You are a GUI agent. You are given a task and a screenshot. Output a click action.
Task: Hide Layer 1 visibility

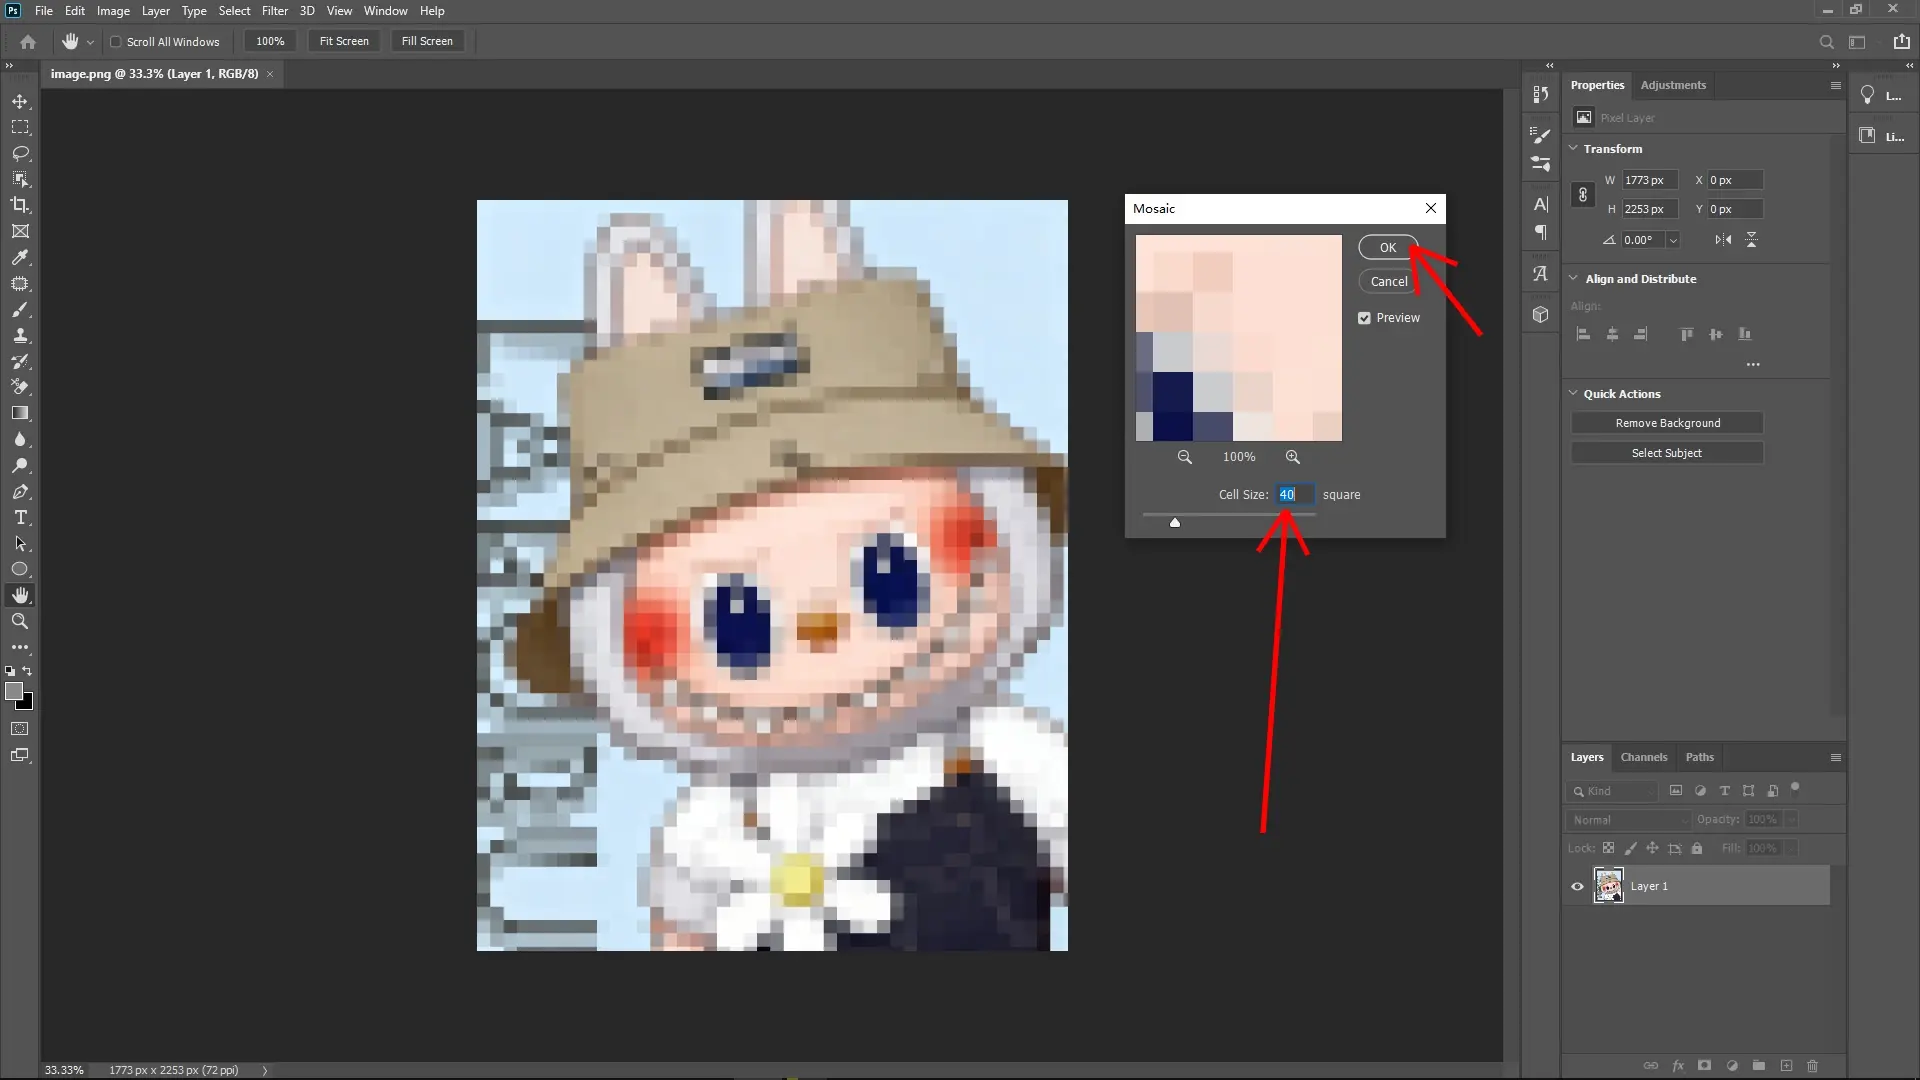[1575, 886]
